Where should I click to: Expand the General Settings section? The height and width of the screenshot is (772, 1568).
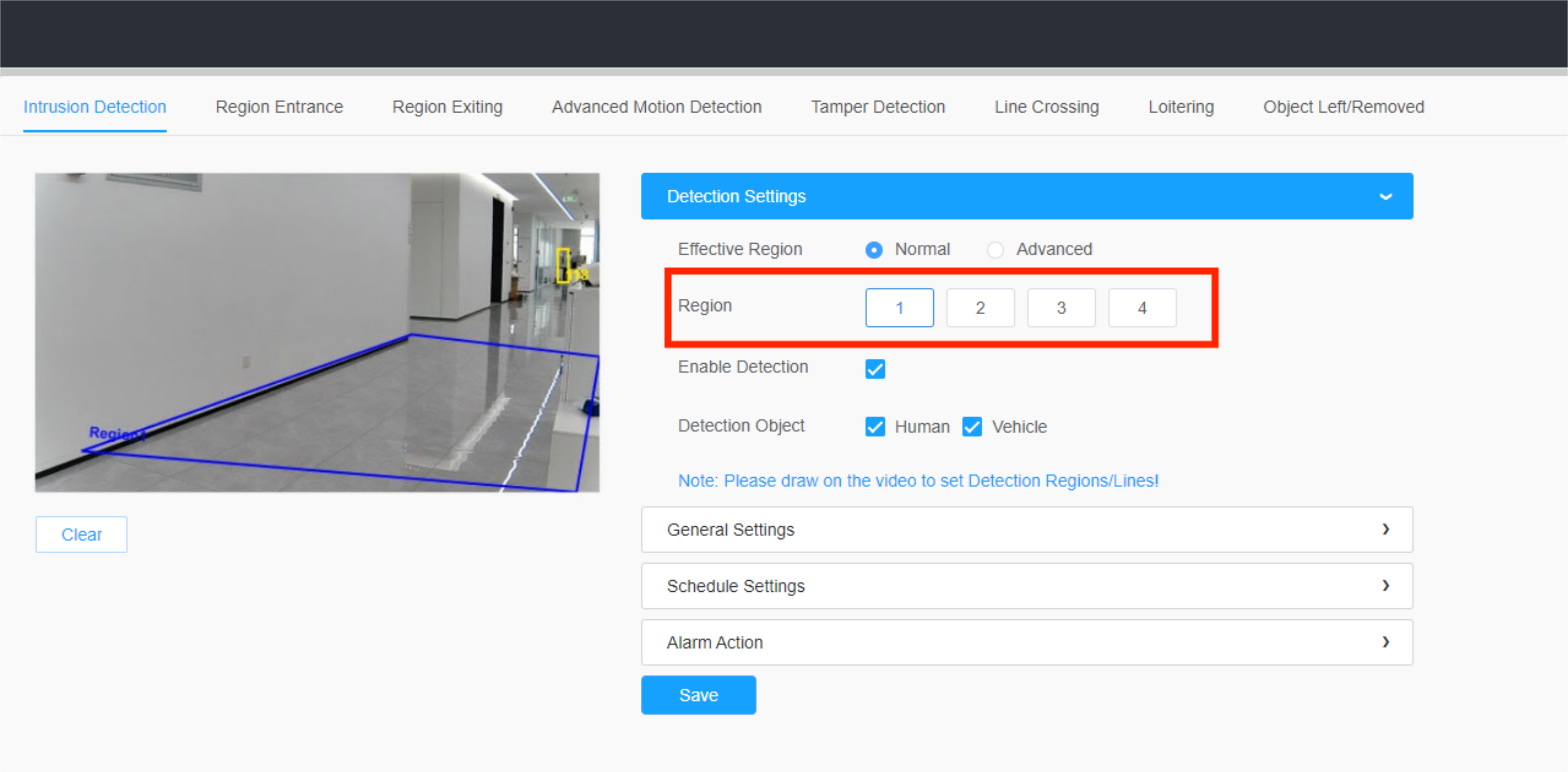(1027, 530)
